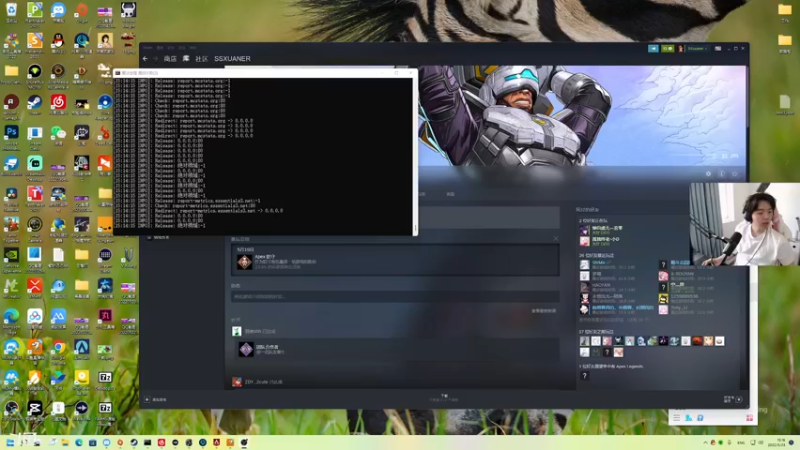Select the Microsoft Edge desktop shortcut
Image resolution: width=800 pixels, height=450 pixels.
[11, 317]
